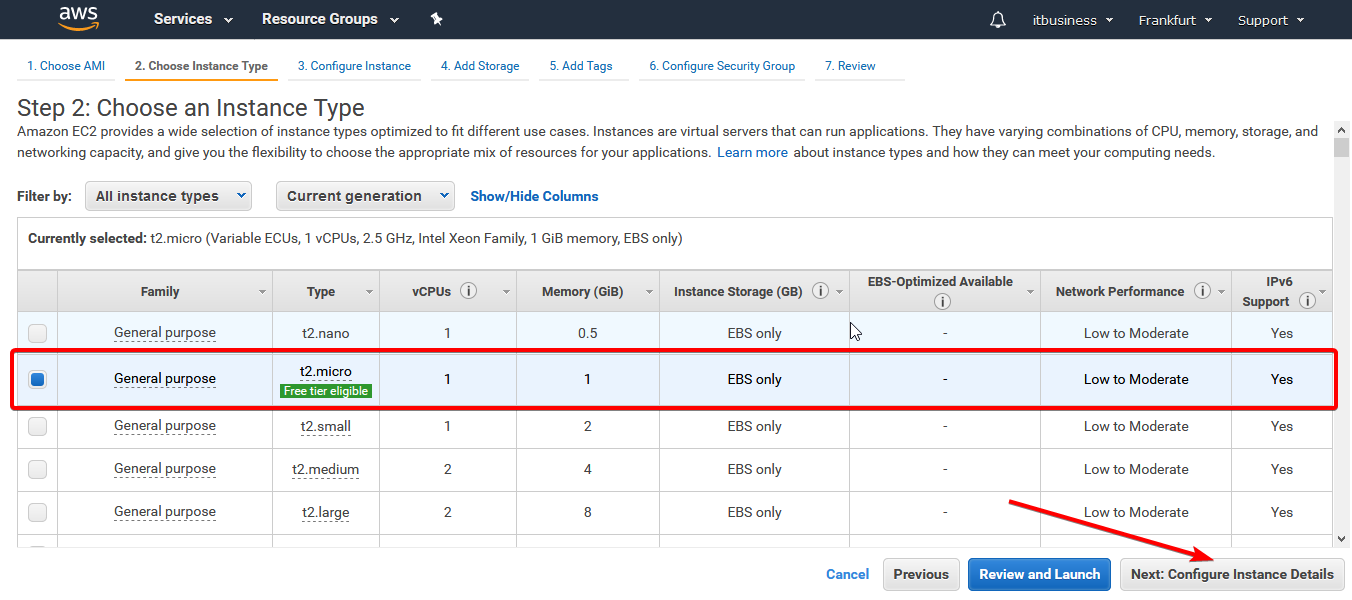1352x600 pixels.
Task: Click the IPv6 Support info icon
Action: click(1306, 301)
